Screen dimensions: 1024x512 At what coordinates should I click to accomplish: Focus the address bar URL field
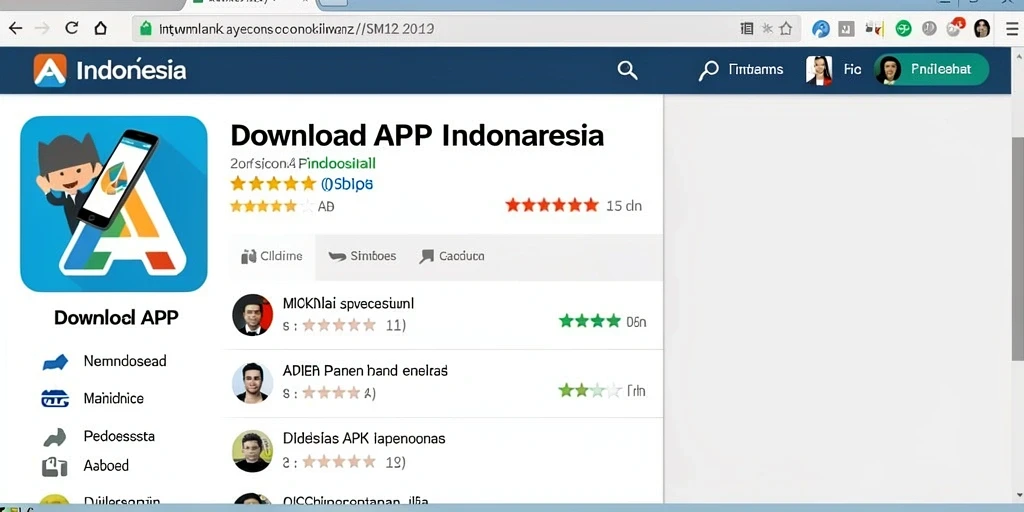pyautogui.click(x=467, y=29)
